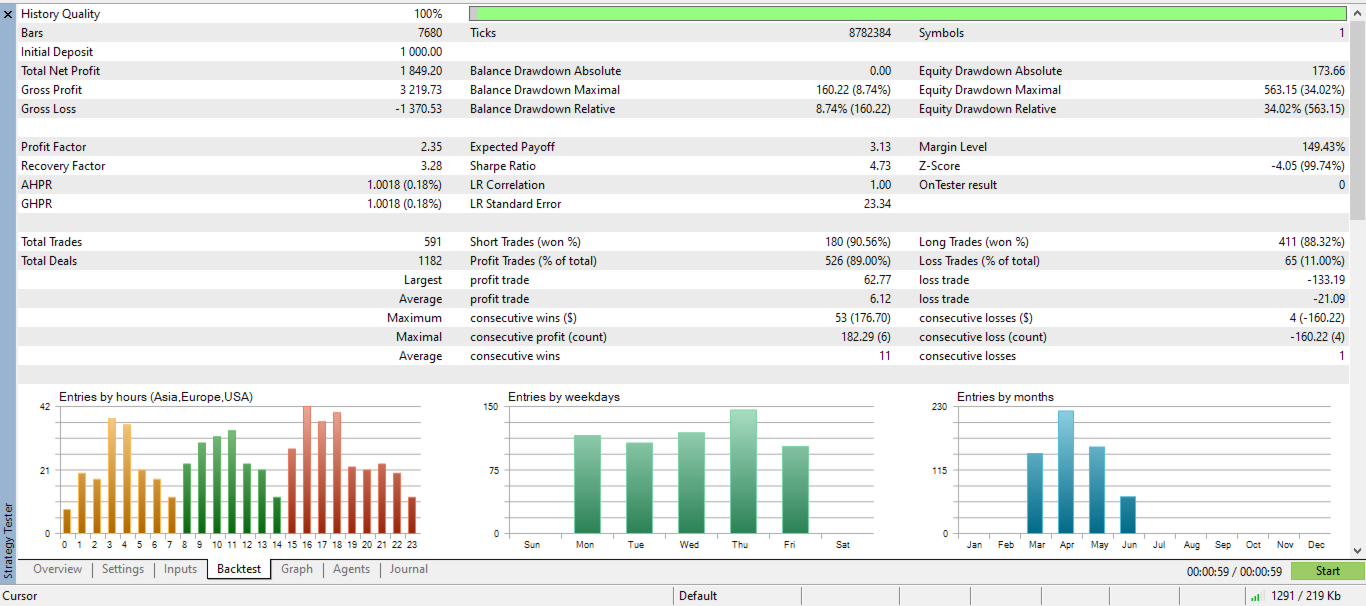
Task: Click the Apr bar in months chart
Action: [x=1066, y=472]
